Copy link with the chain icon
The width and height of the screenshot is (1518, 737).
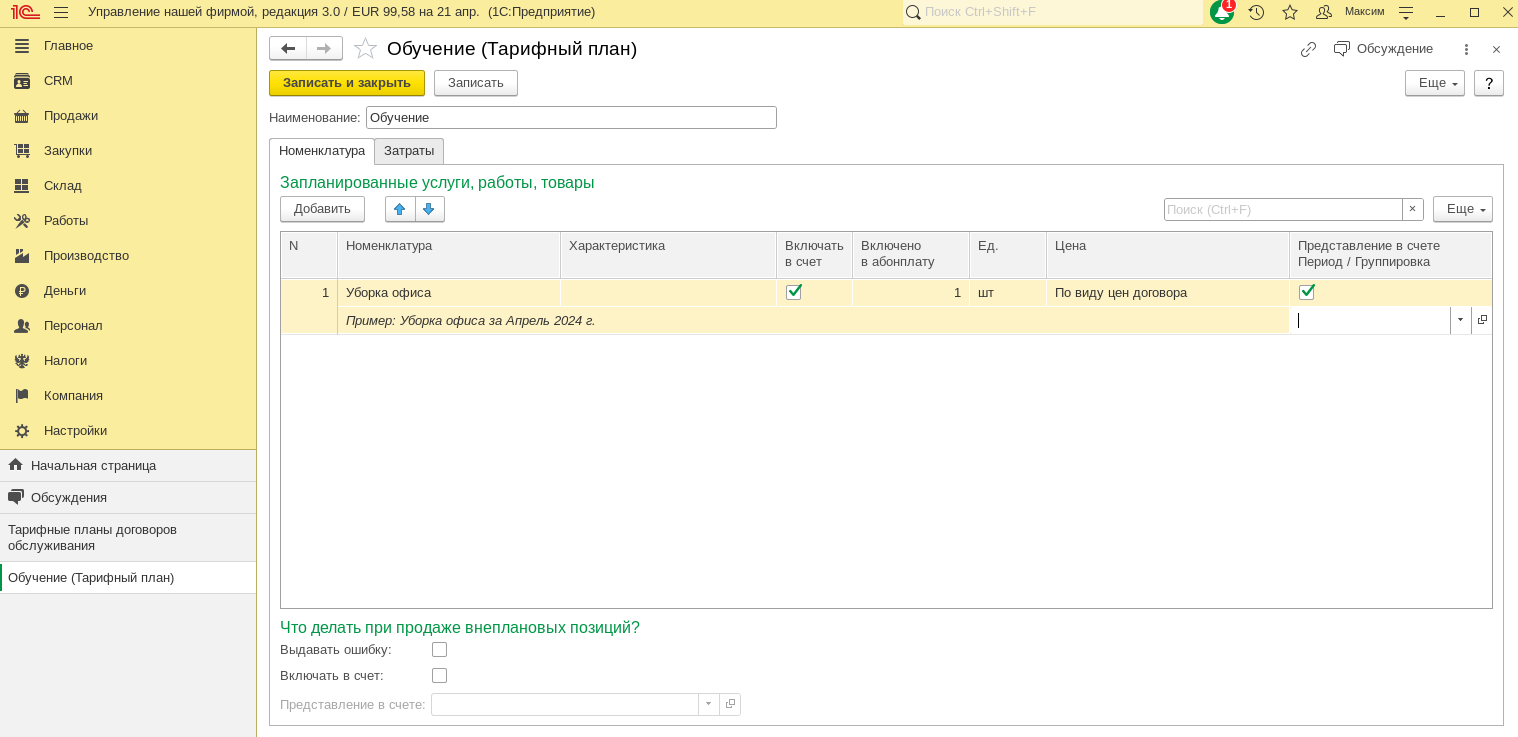pos(1308,49)
